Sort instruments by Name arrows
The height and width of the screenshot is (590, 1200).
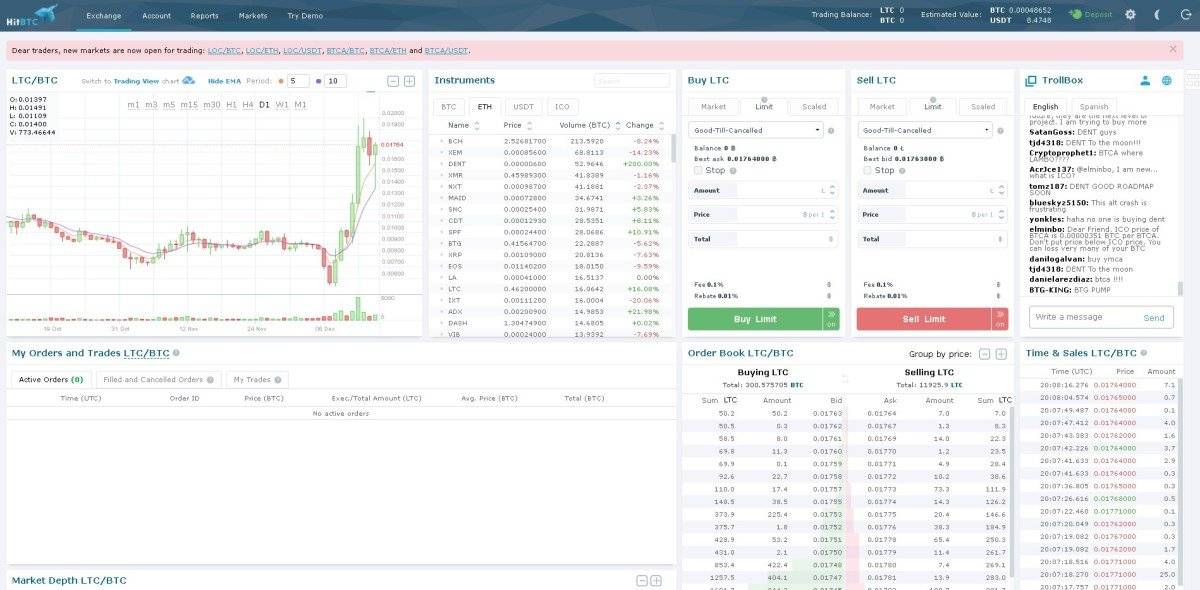[x=476, y=126]
